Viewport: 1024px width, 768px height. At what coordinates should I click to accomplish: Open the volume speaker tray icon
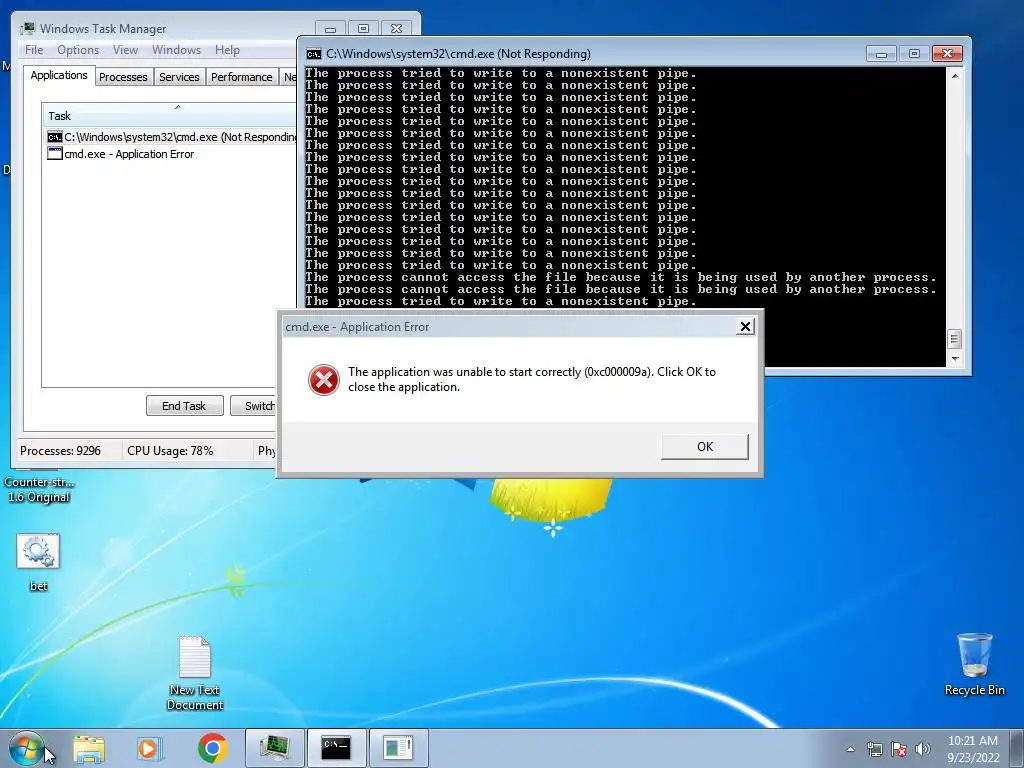(x=923, y=749)
